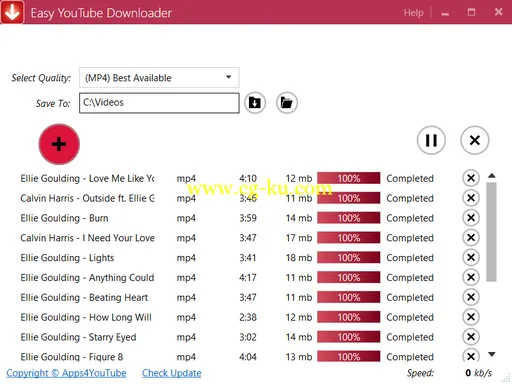Click the Check Update link
Viewport: 512px width, 384px height.
click(x=172, y=373)
